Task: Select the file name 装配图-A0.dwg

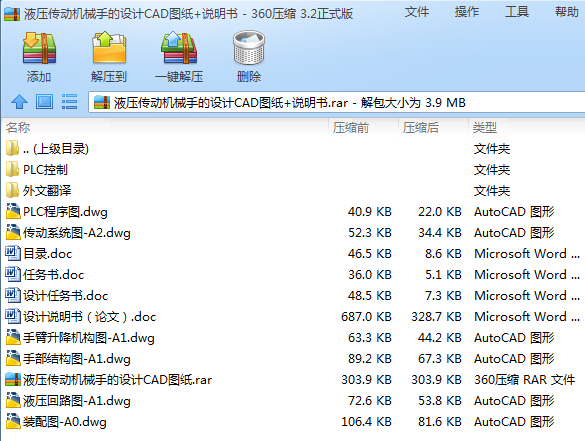Action: [65, 422]
